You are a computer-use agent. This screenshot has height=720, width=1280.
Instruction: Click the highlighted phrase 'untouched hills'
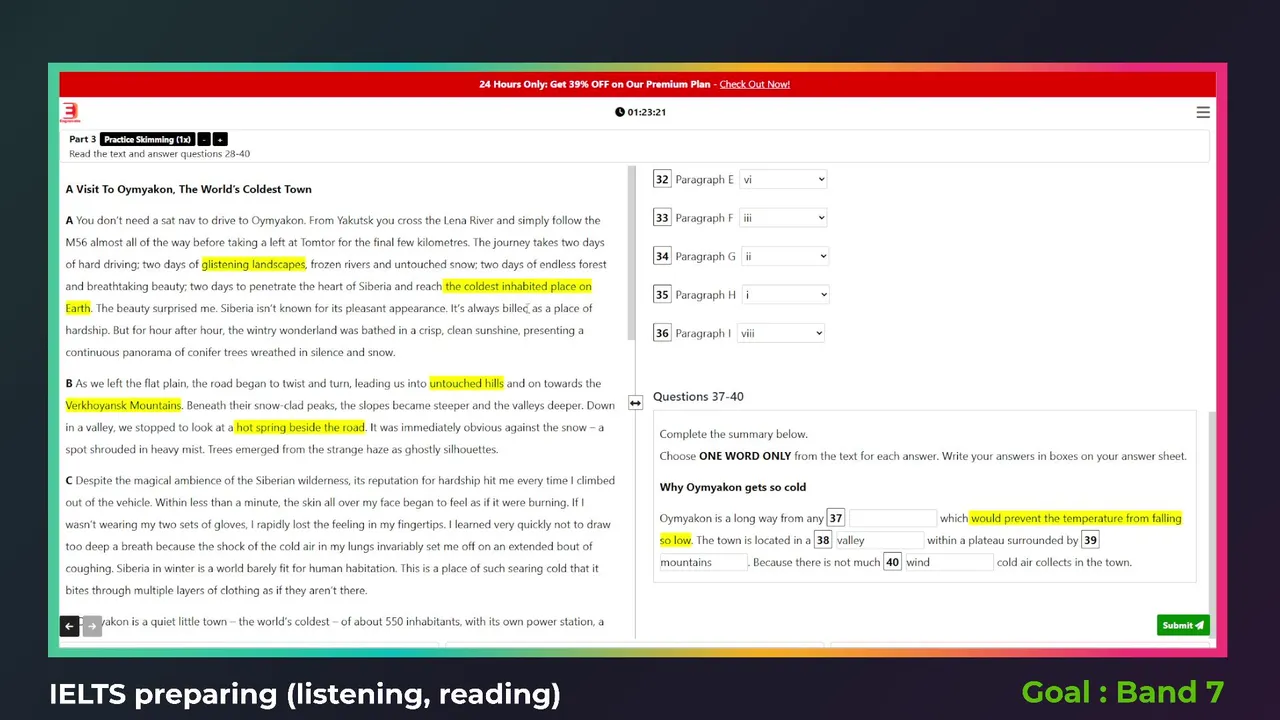(x=467, y=383)
